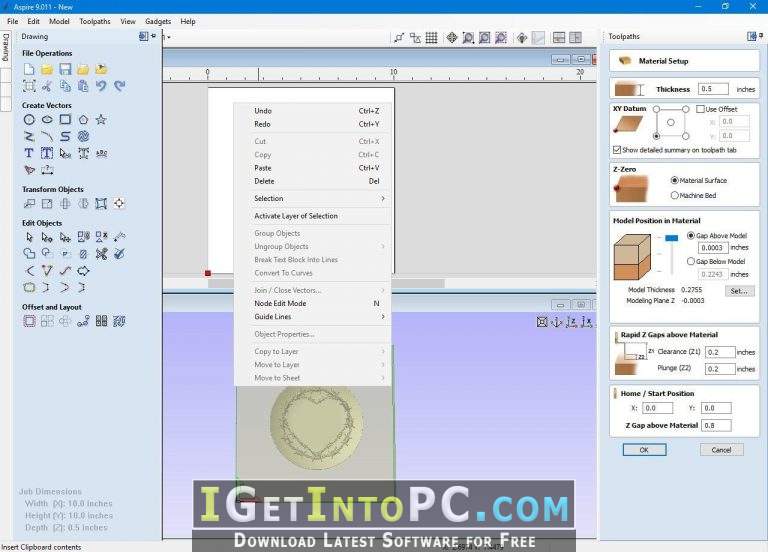Select the arrow Selection tool in Edit Objects

pos(29,238)
